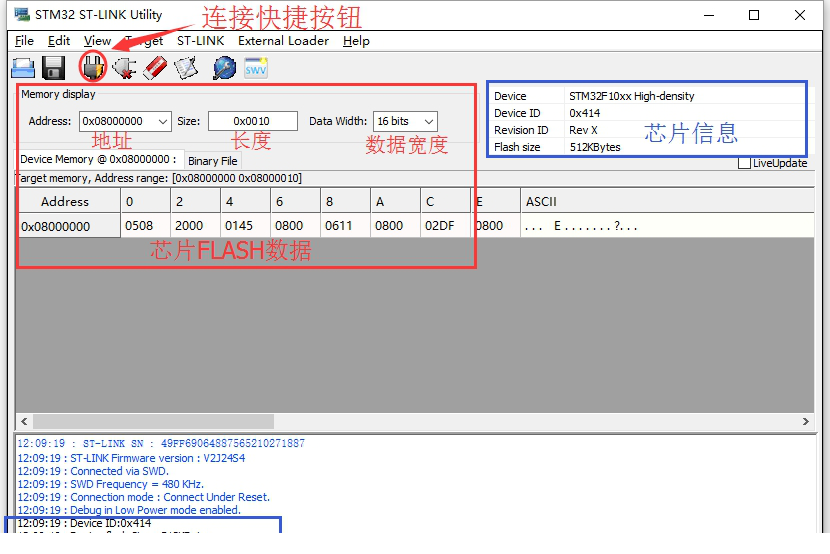Open the ST-LINK menu
Viewport: 830px width, 554px height.
(x=200, y=41)
